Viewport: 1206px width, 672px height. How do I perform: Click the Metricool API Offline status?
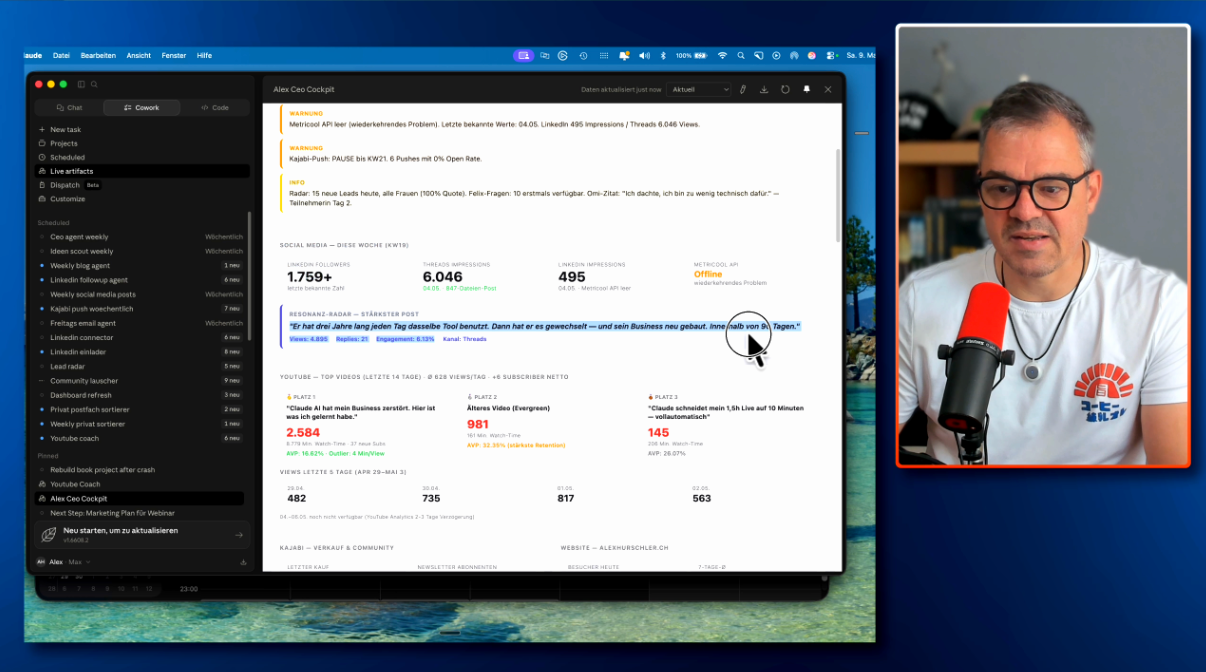point(708,274)
